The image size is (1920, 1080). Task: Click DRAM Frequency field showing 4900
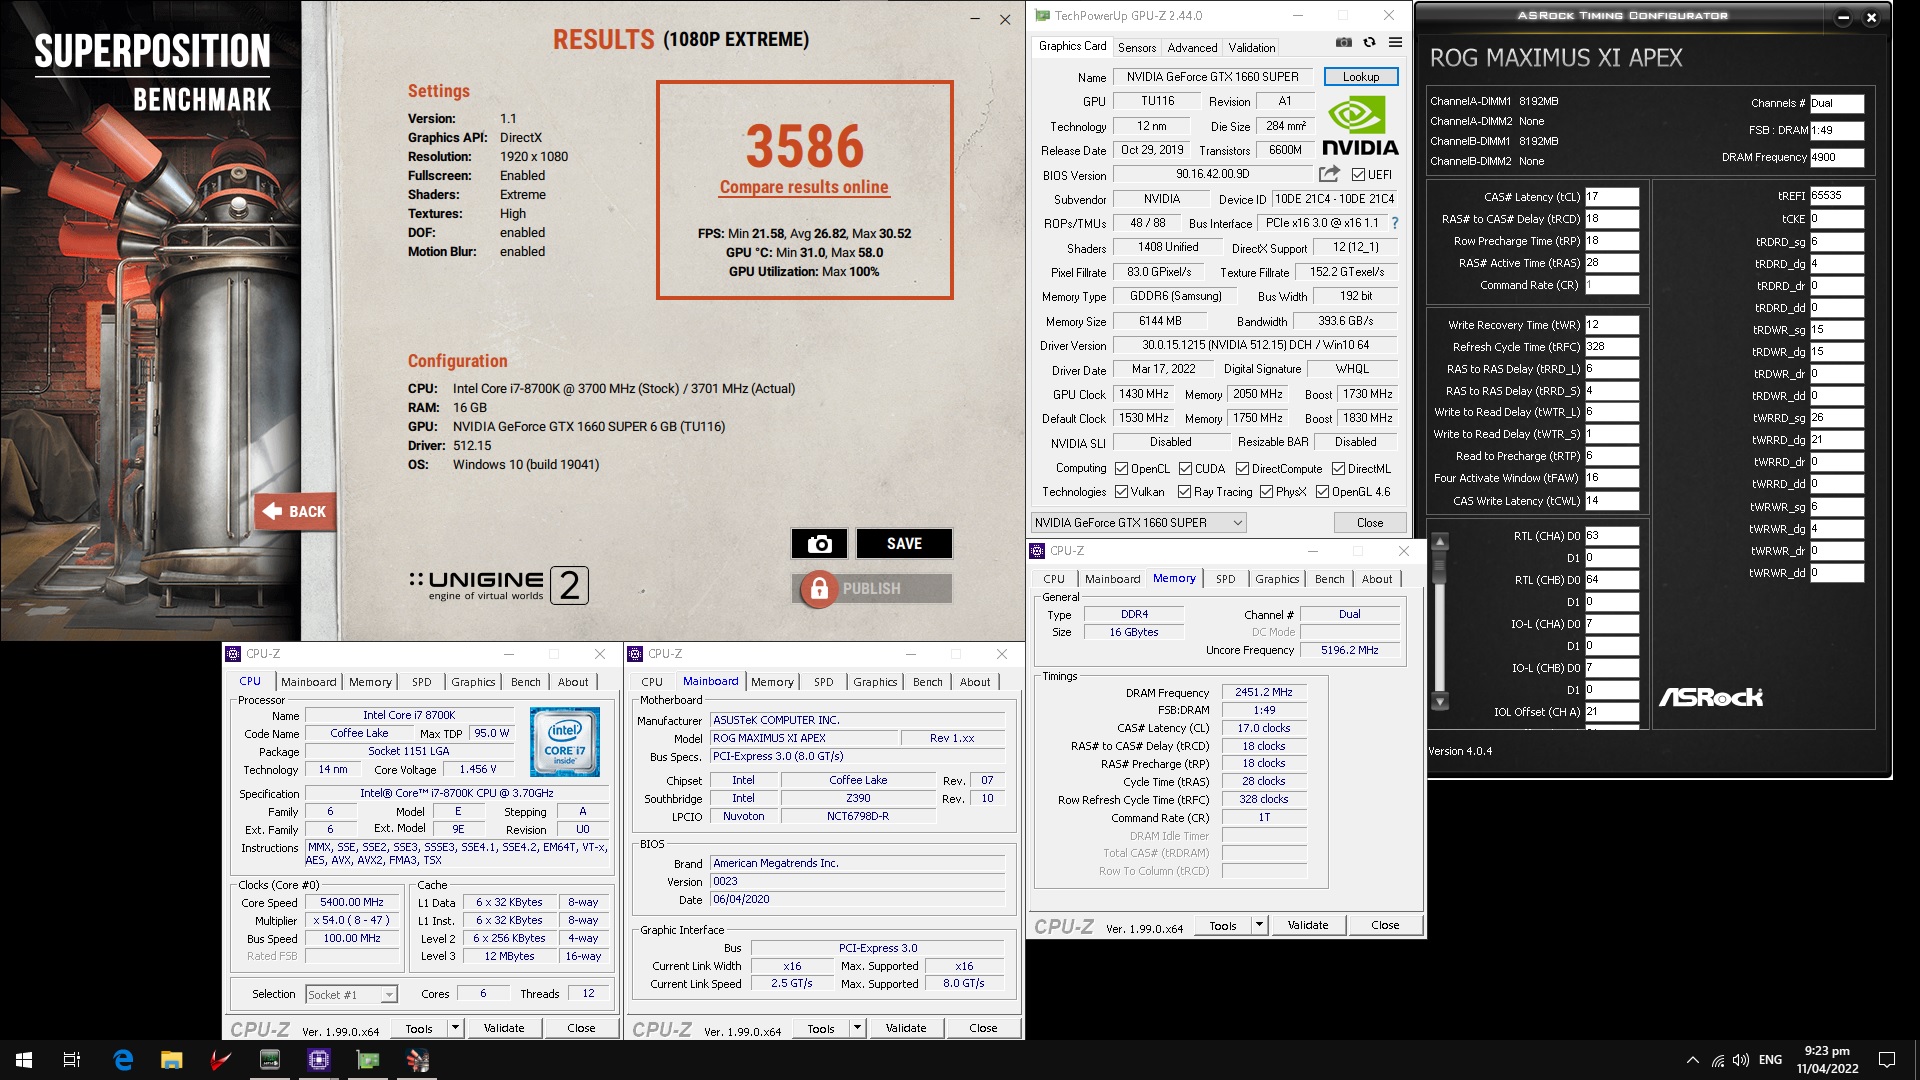[1836, 157]
